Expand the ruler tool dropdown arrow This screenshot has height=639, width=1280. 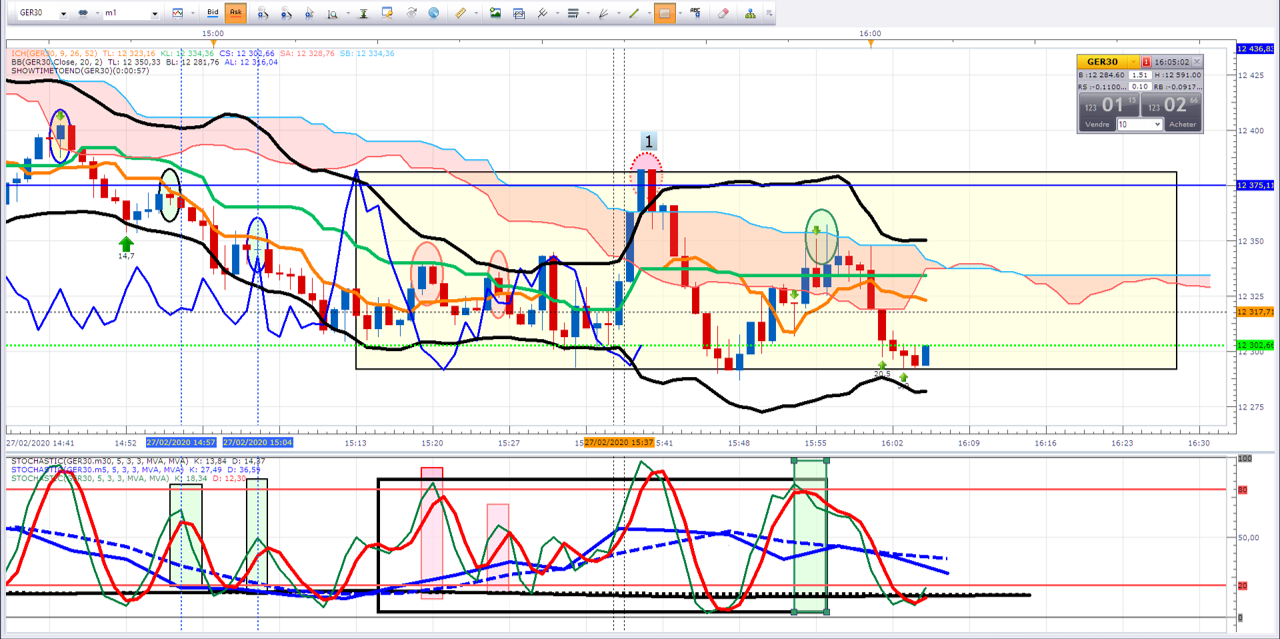tap(475, 13)
